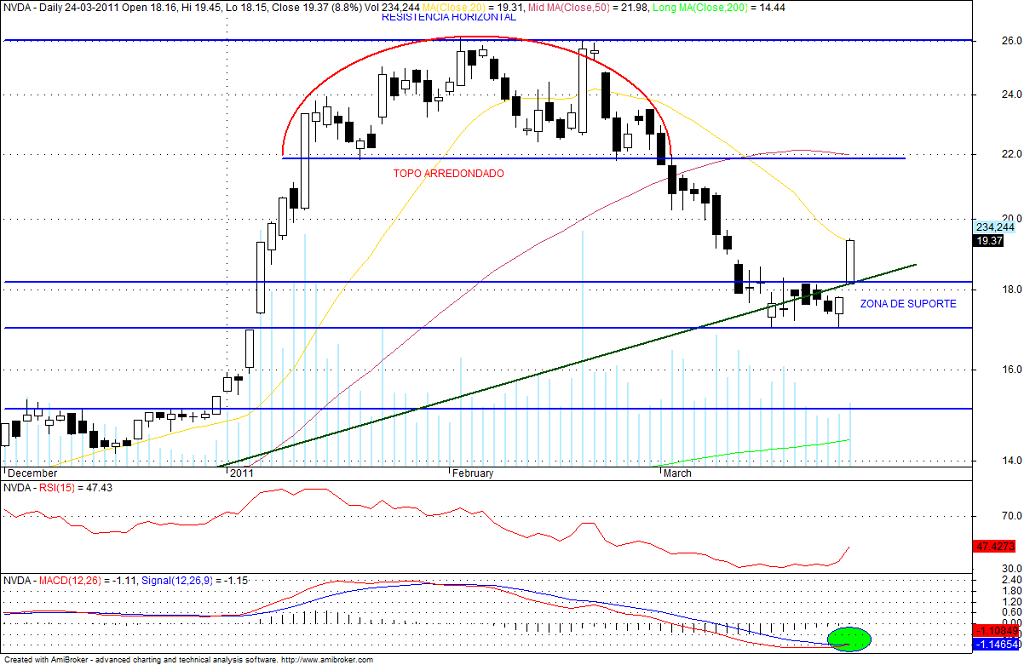Click the 22.0 price axis label
Viewport: 1024px width, 665px height.
tap(1011, 154)
